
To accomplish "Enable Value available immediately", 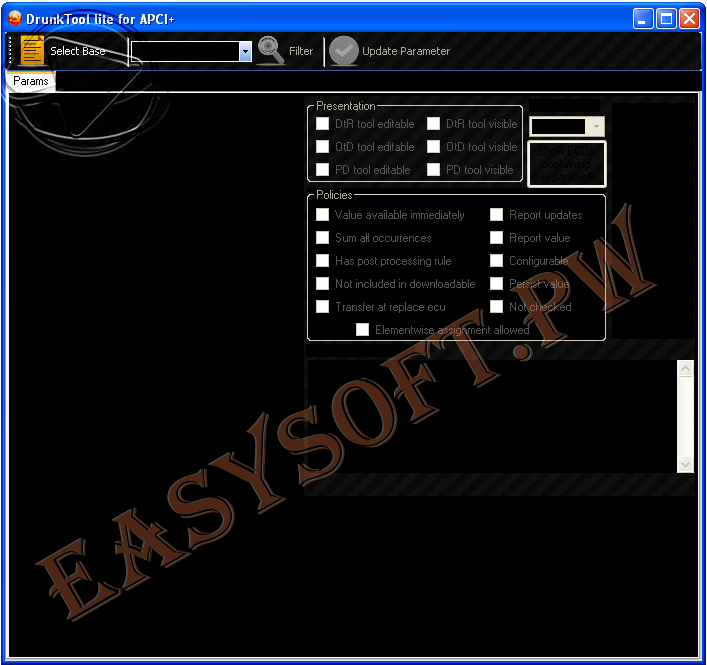I will point(322,215).
